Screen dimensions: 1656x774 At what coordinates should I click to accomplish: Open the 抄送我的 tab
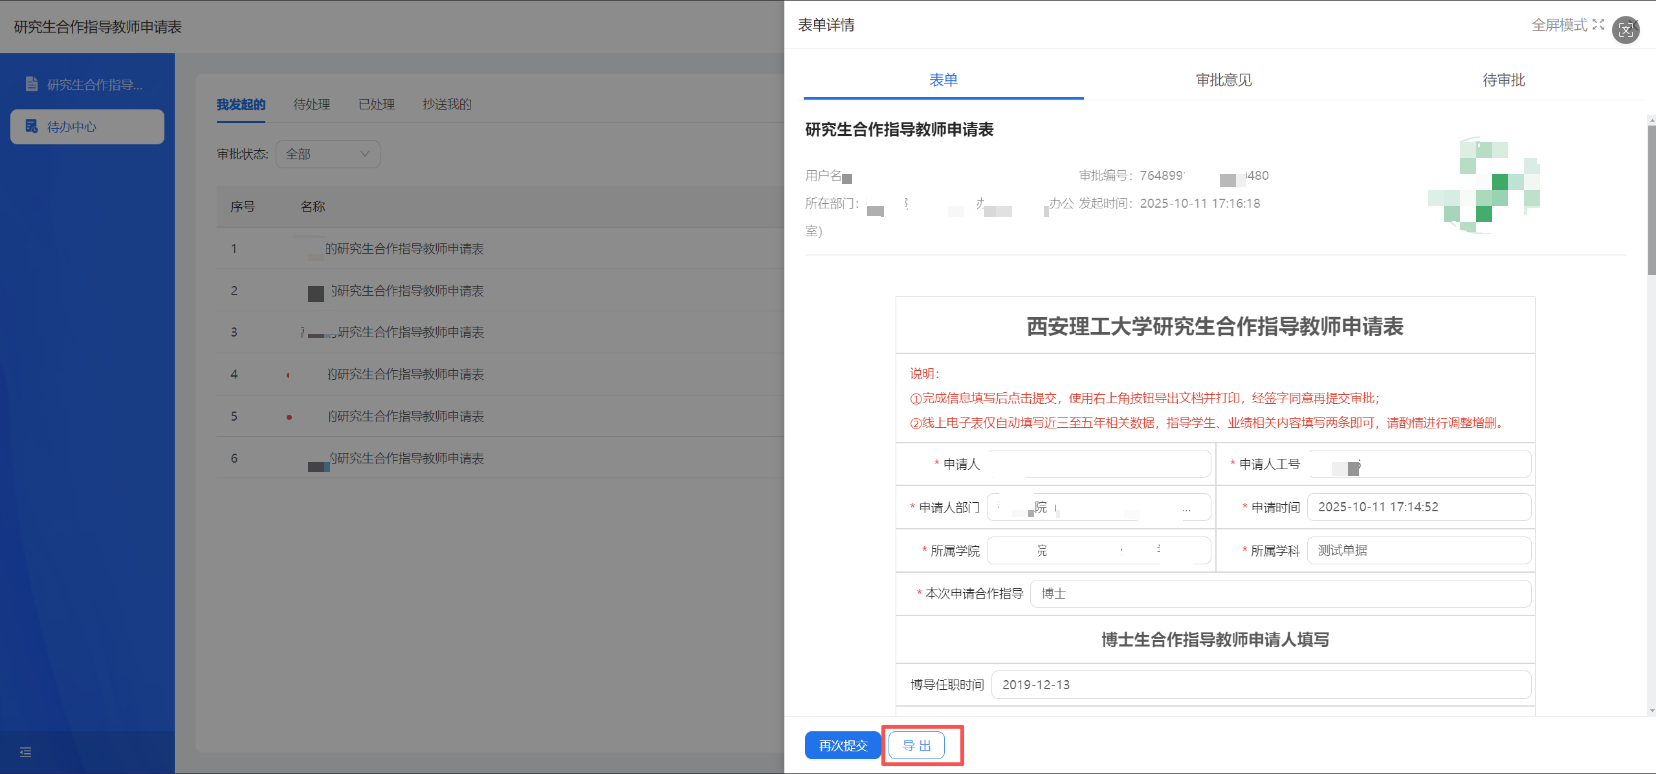click(446, 105)
